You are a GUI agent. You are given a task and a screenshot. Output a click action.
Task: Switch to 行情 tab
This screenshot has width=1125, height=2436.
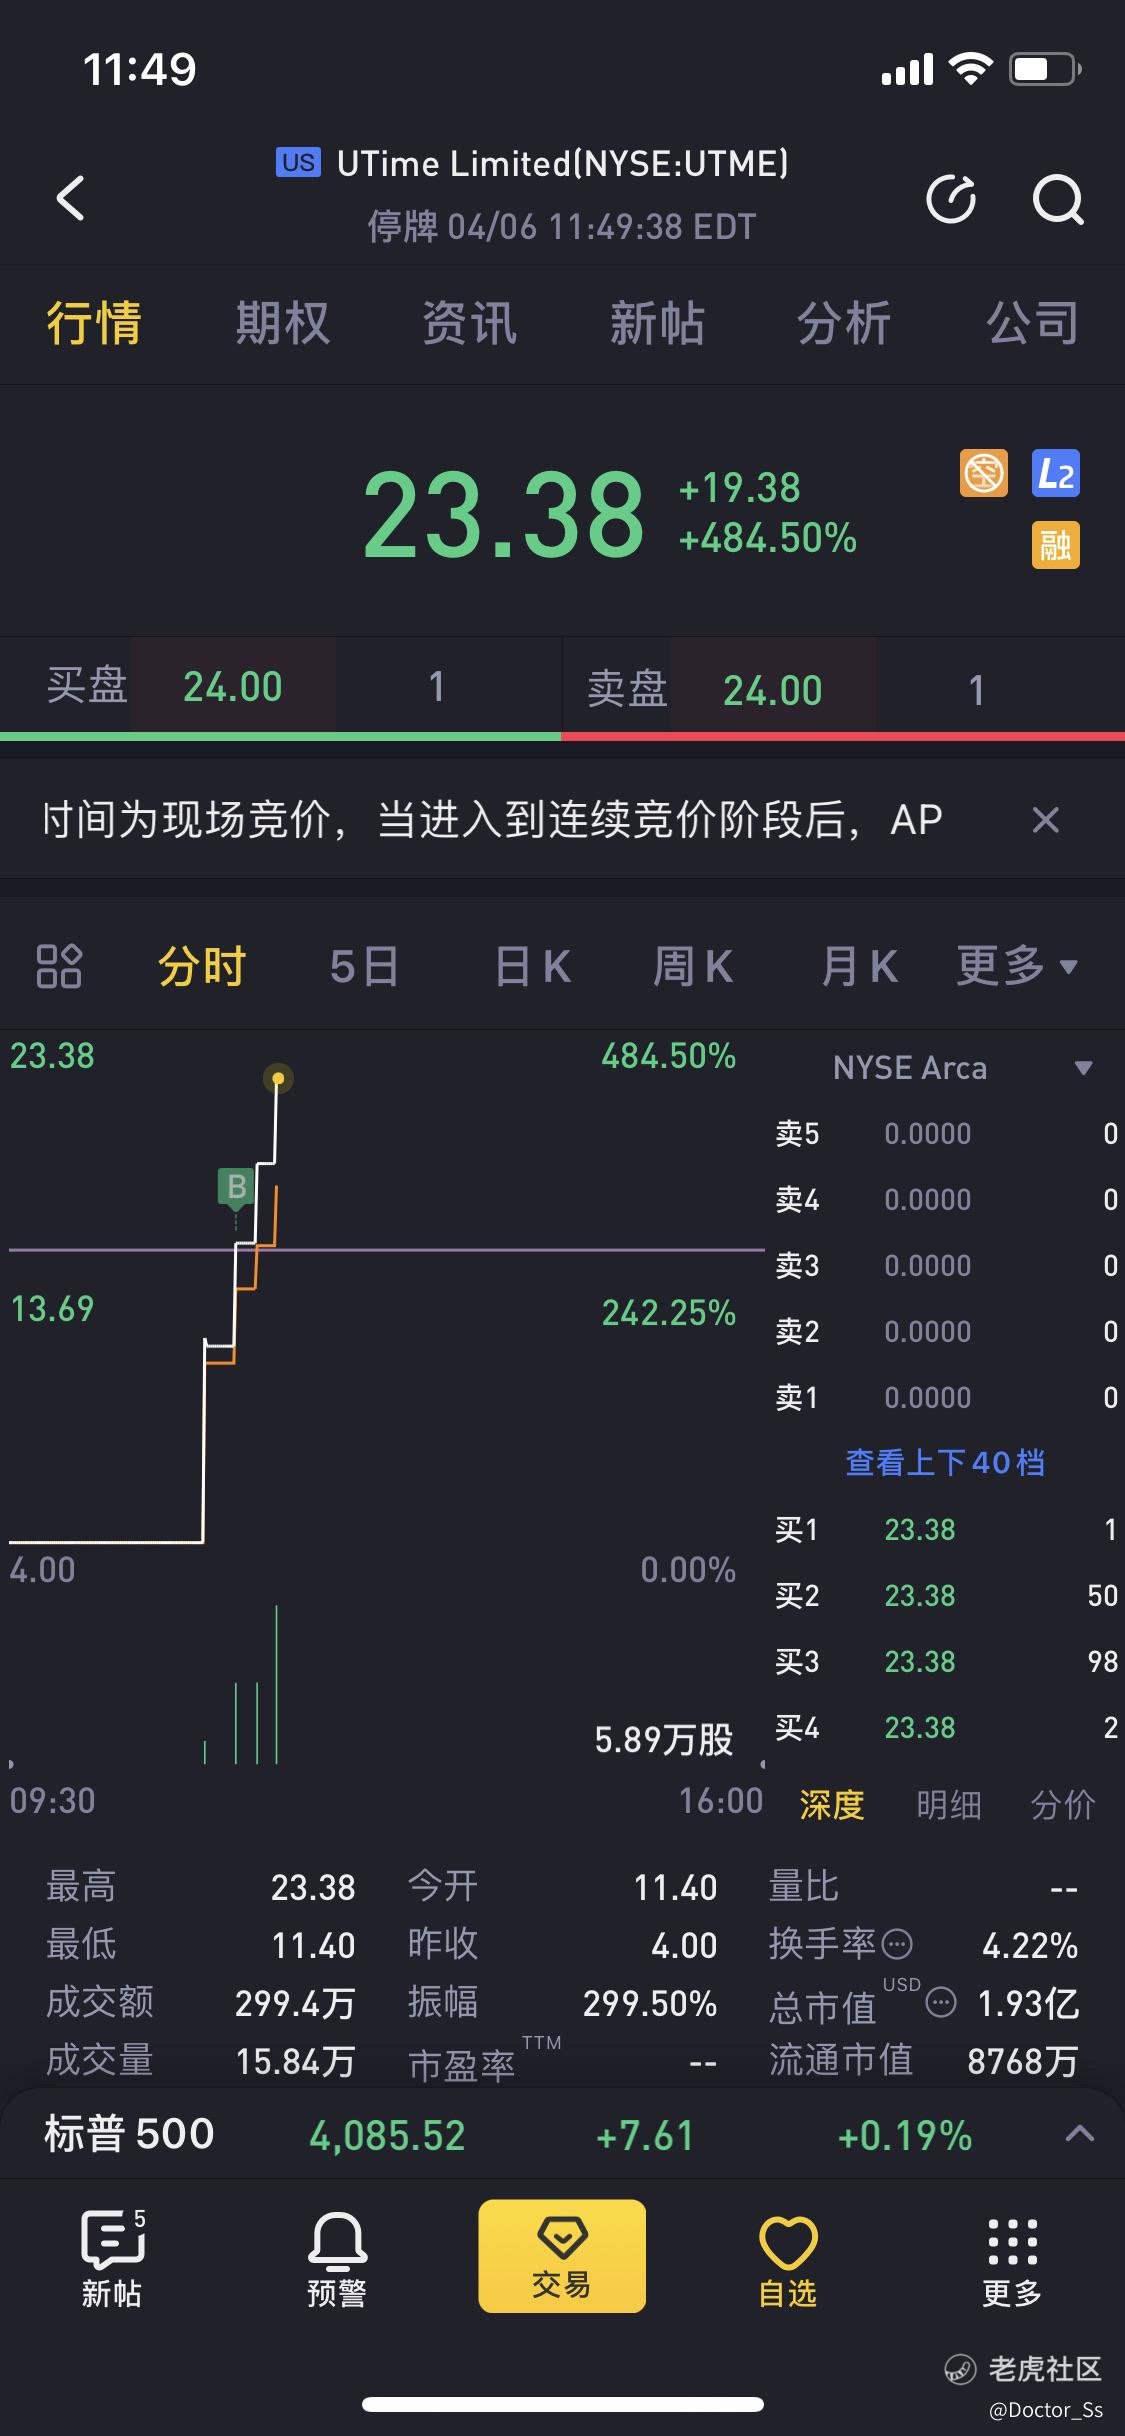tap(94, 324)
